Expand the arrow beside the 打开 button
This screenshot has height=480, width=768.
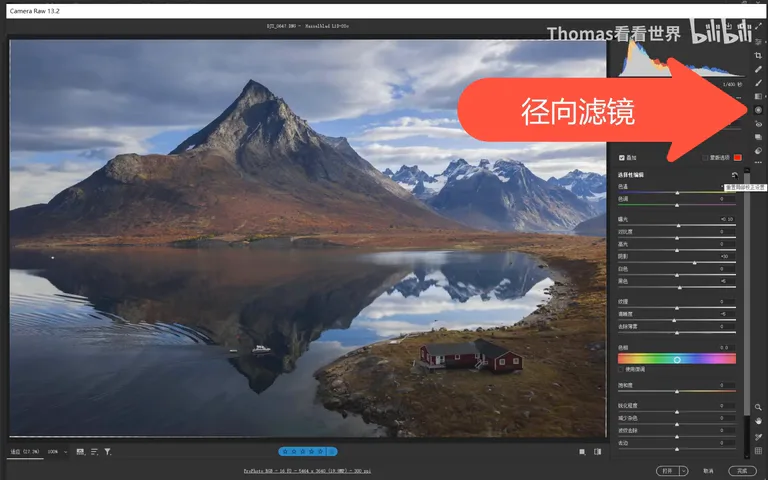click(684, 471)
